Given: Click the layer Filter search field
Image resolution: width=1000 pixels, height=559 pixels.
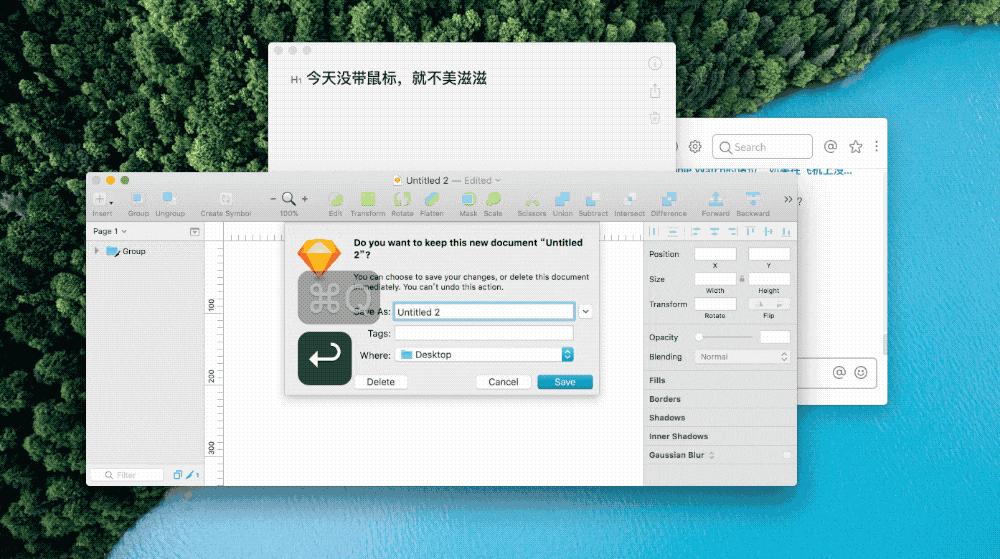Looking at the screenshot, I should pyautogui.click(x=128, y=475).
